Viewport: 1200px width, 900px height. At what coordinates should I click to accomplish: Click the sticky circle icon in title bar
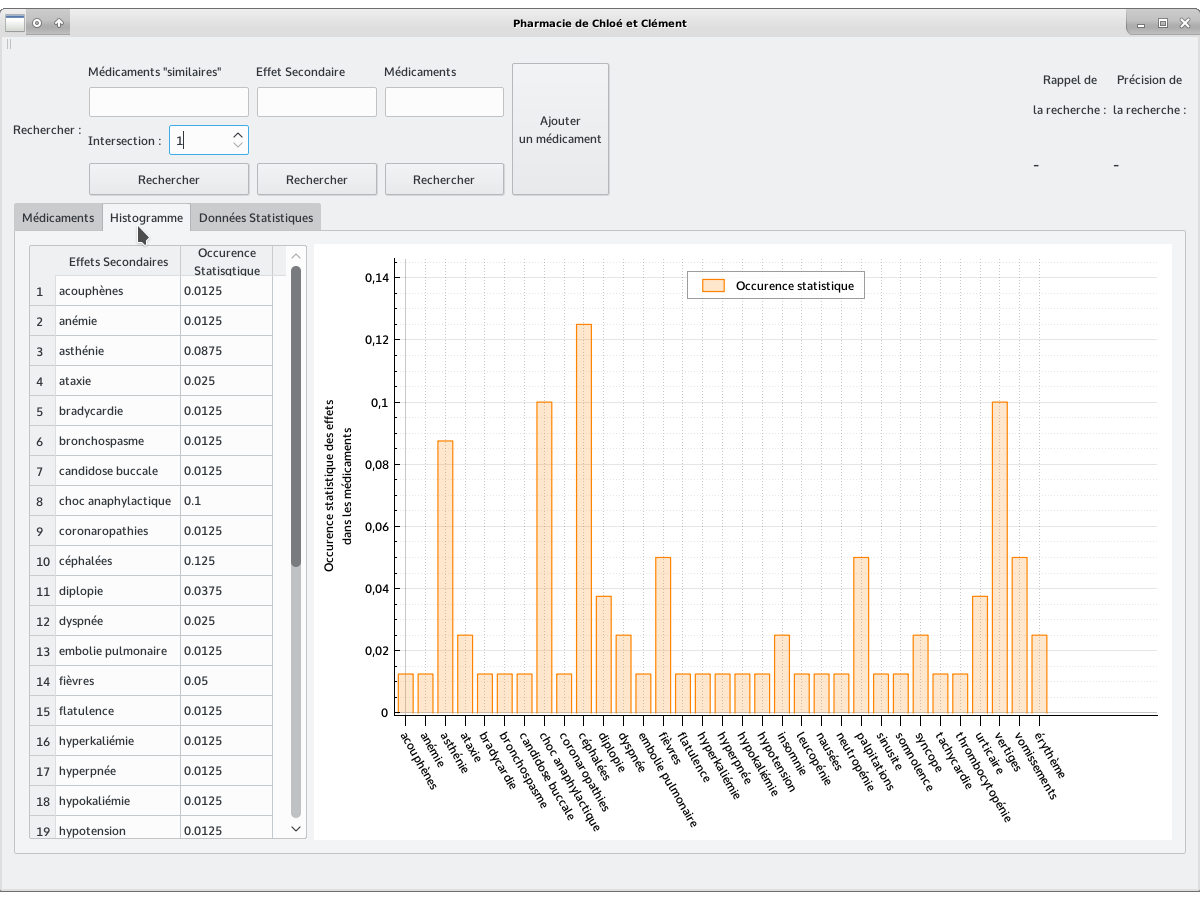point(37,22)
